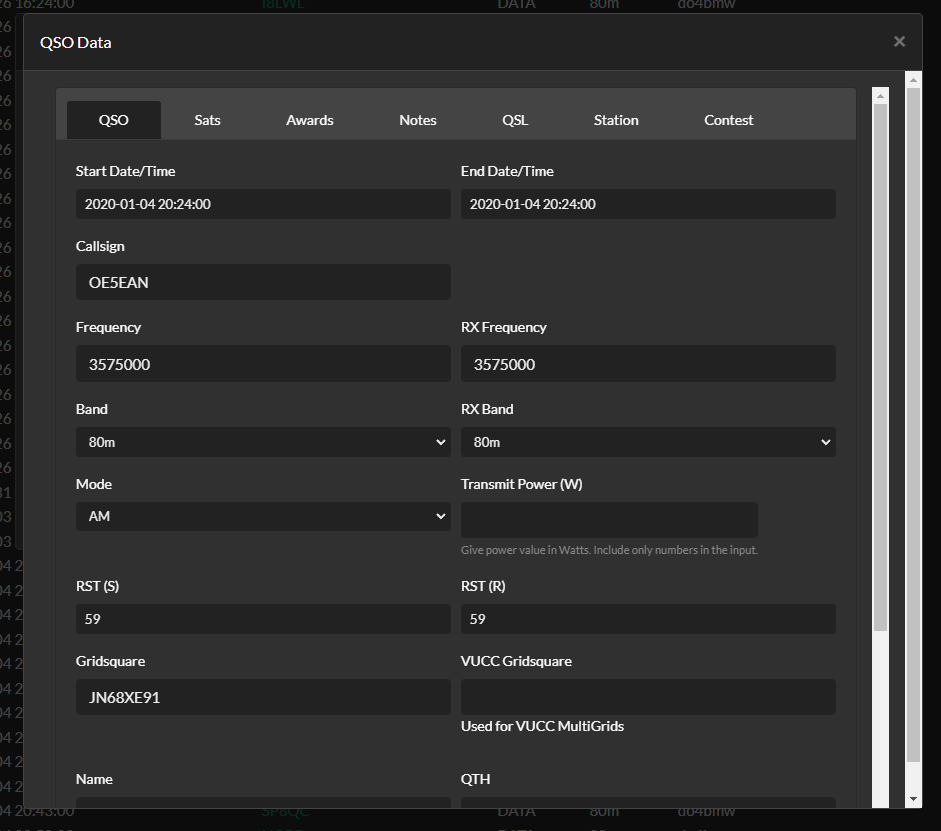Select the RST (S) field
This screenshot has height=831, width=941.
click(262, 618)
